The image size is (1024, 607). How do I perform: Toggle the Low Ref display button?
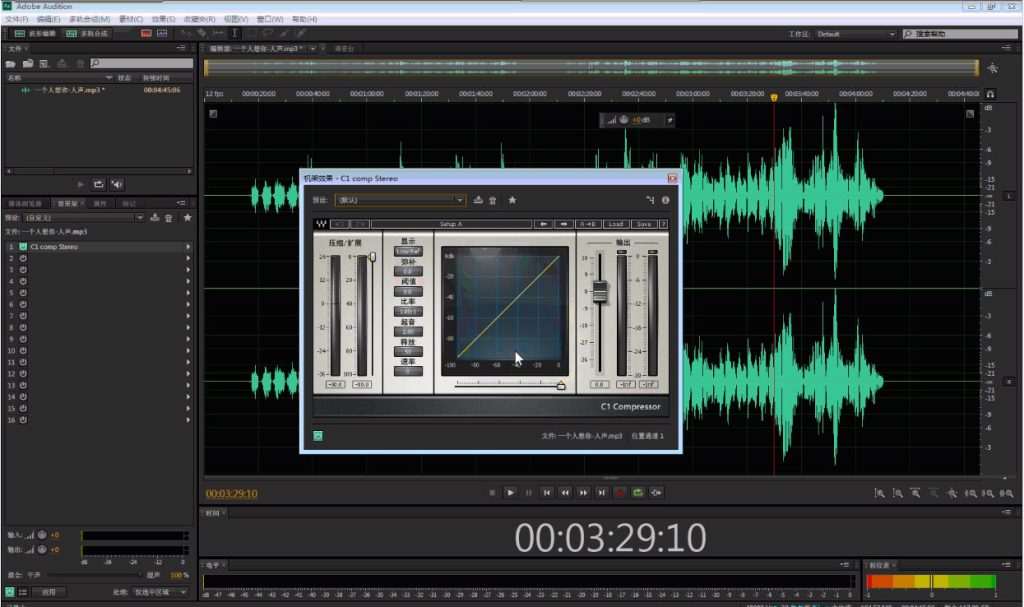click(408, 252)
